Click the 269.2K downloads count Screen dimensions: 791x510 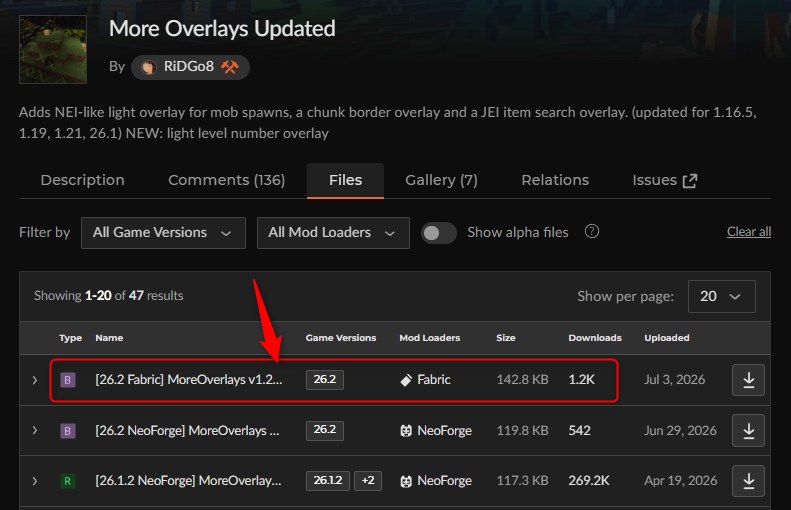coord(588,481)
